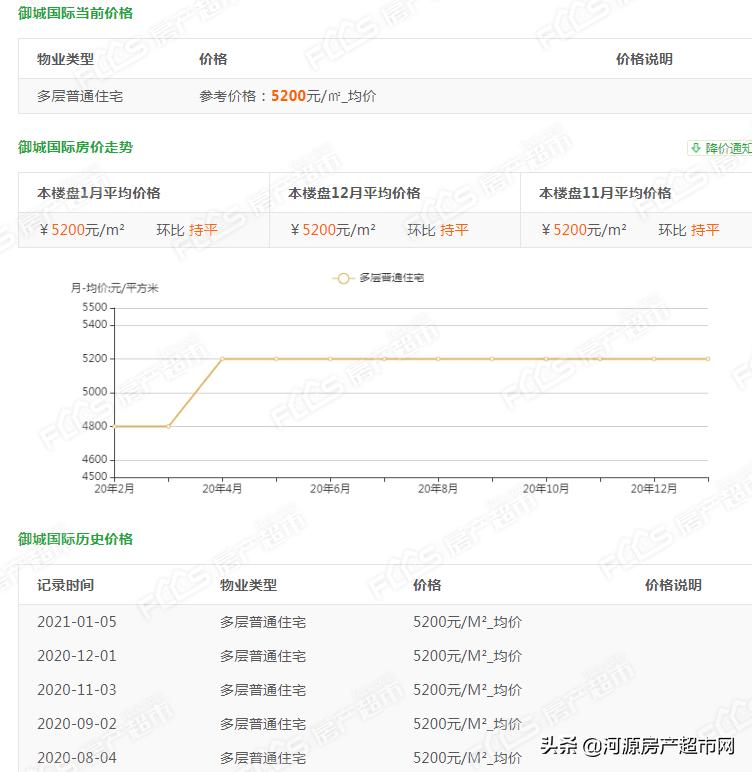The image size is (752, 772).
Task: Select the 御城国际房价走势 heading
Action: point(75,147)
